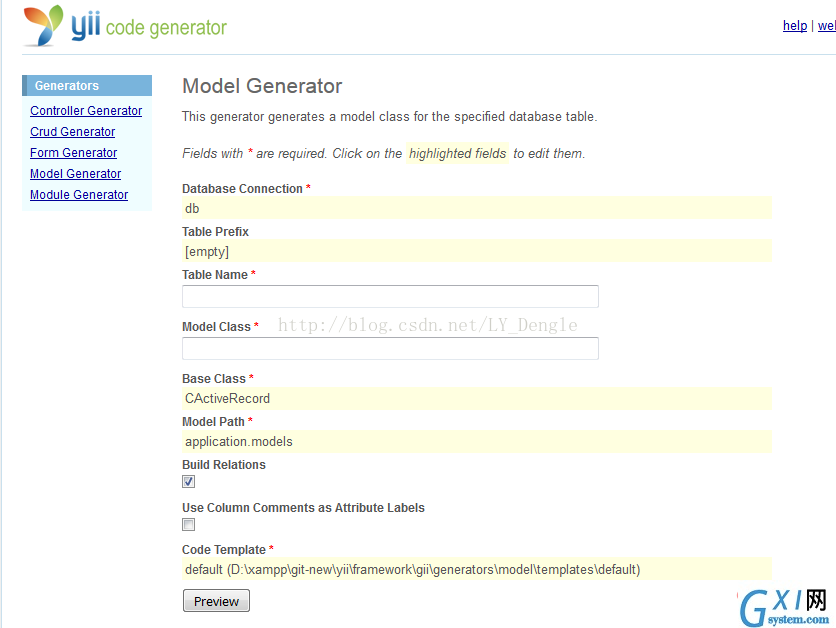
Task: Go to the Form Generator
Action: tap(74, 153)
